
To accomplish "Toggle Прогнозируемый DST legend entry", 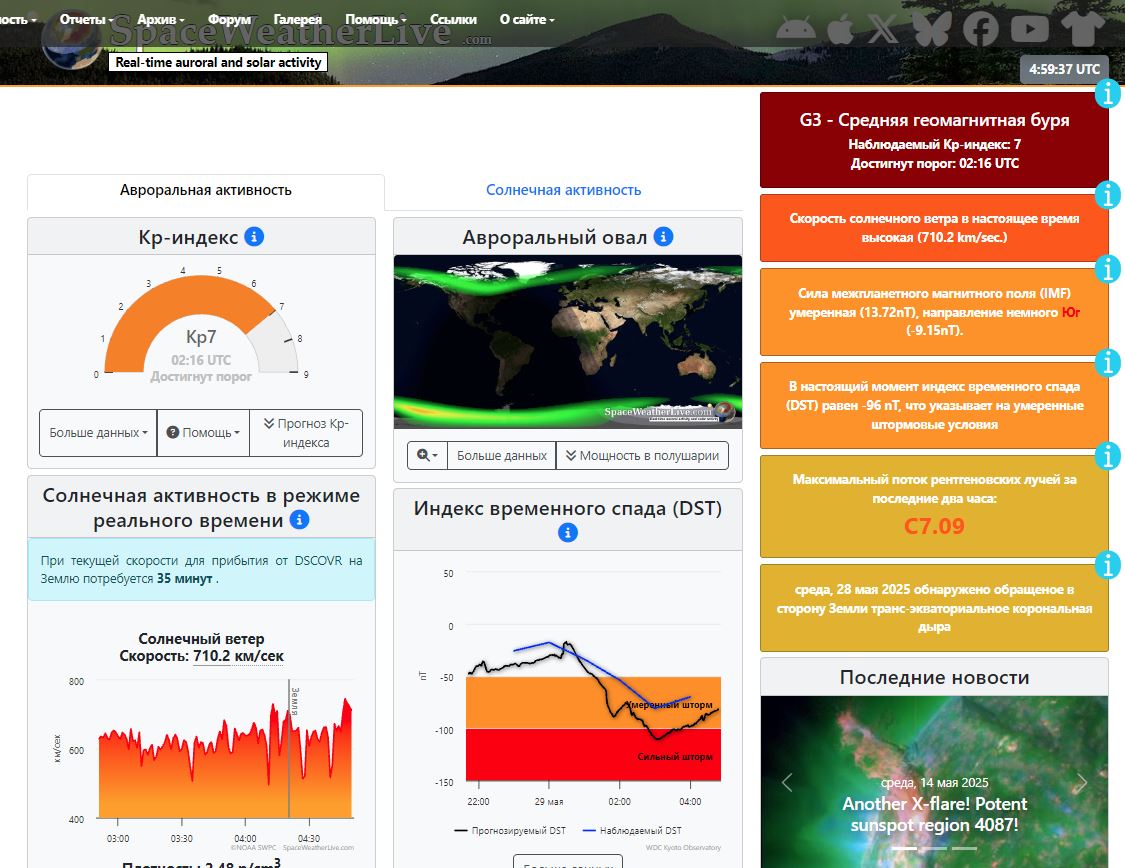I will point(510,831).
